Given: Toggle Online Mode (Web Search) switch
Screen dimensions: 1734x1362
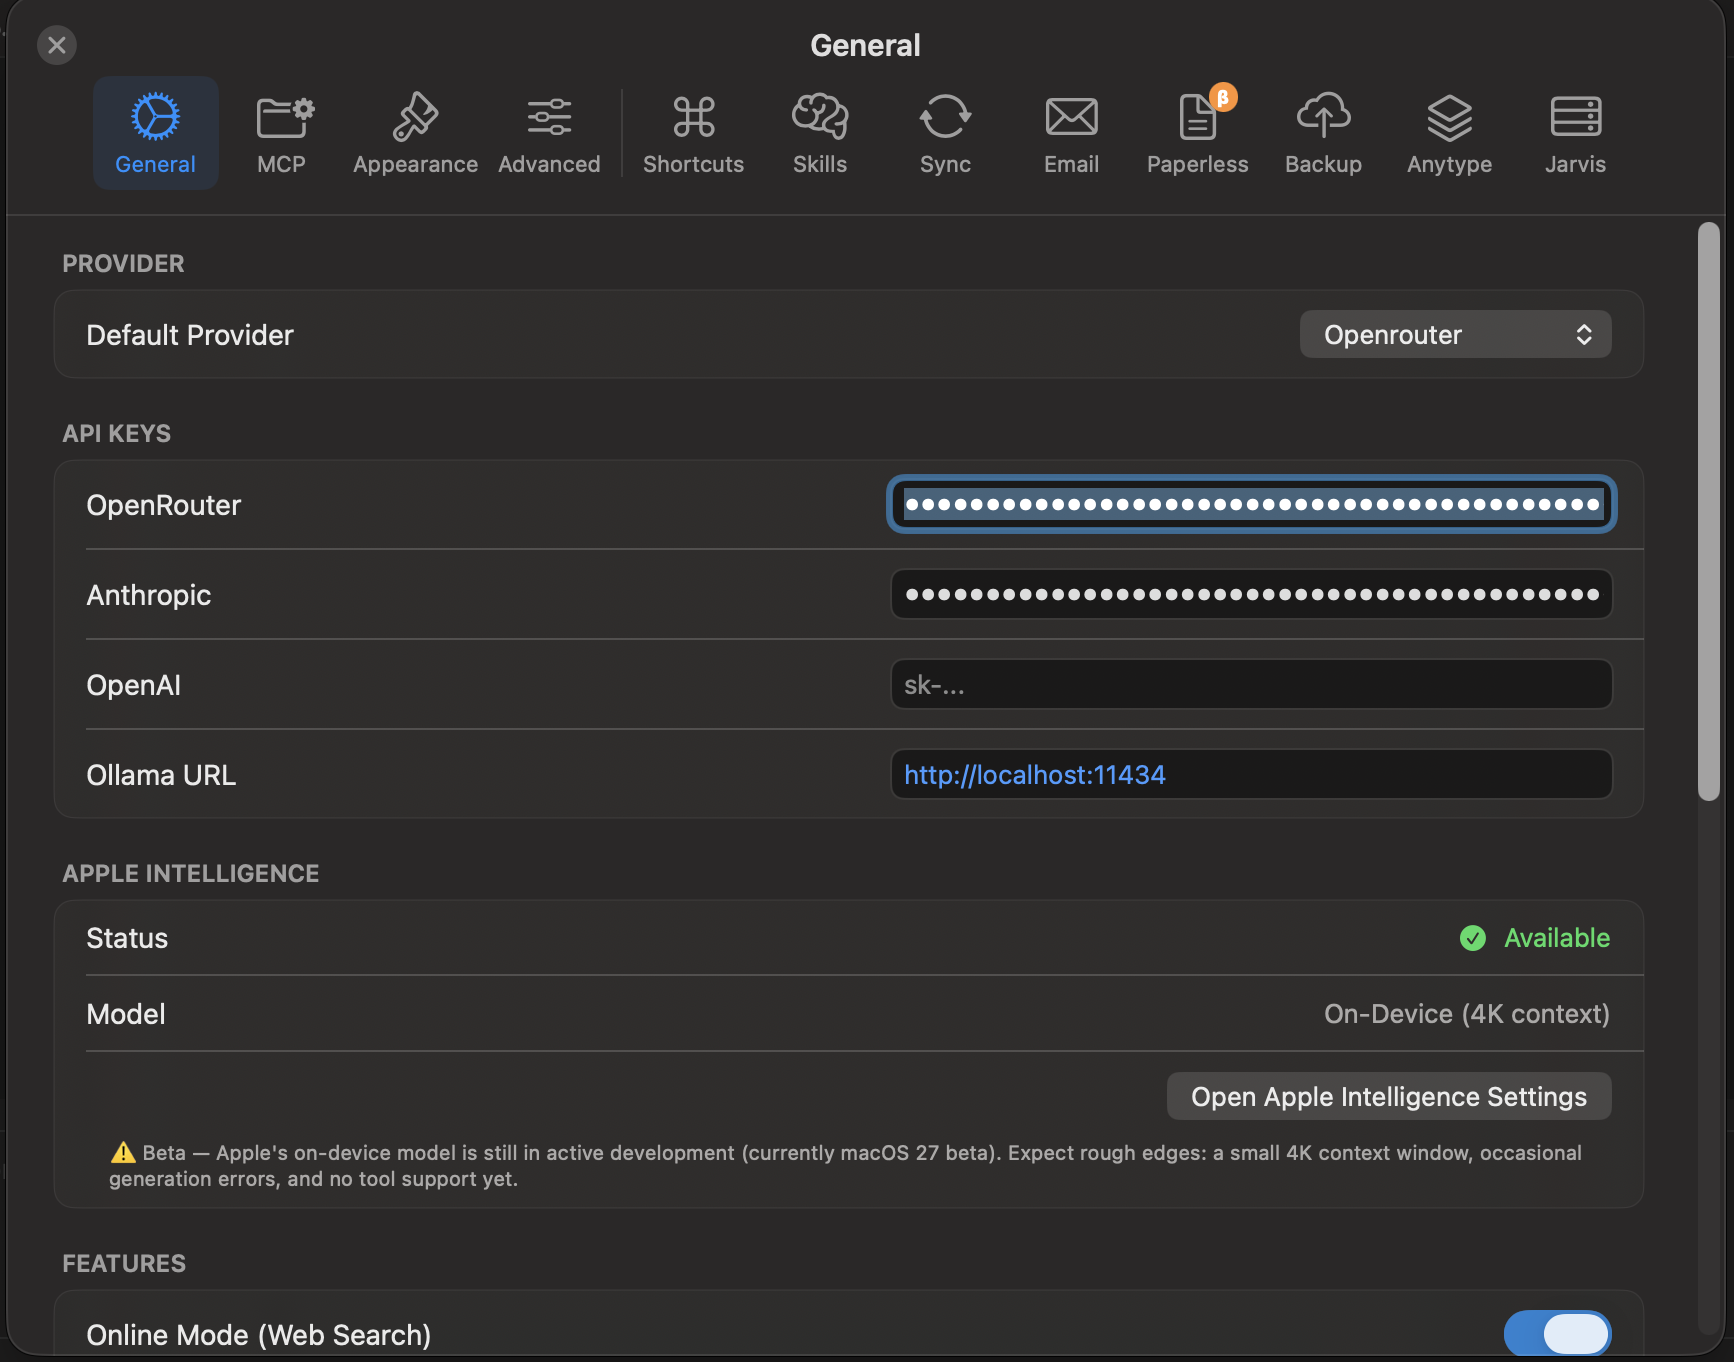Looking at the screenshot, I should [x=1557, y=1333].
